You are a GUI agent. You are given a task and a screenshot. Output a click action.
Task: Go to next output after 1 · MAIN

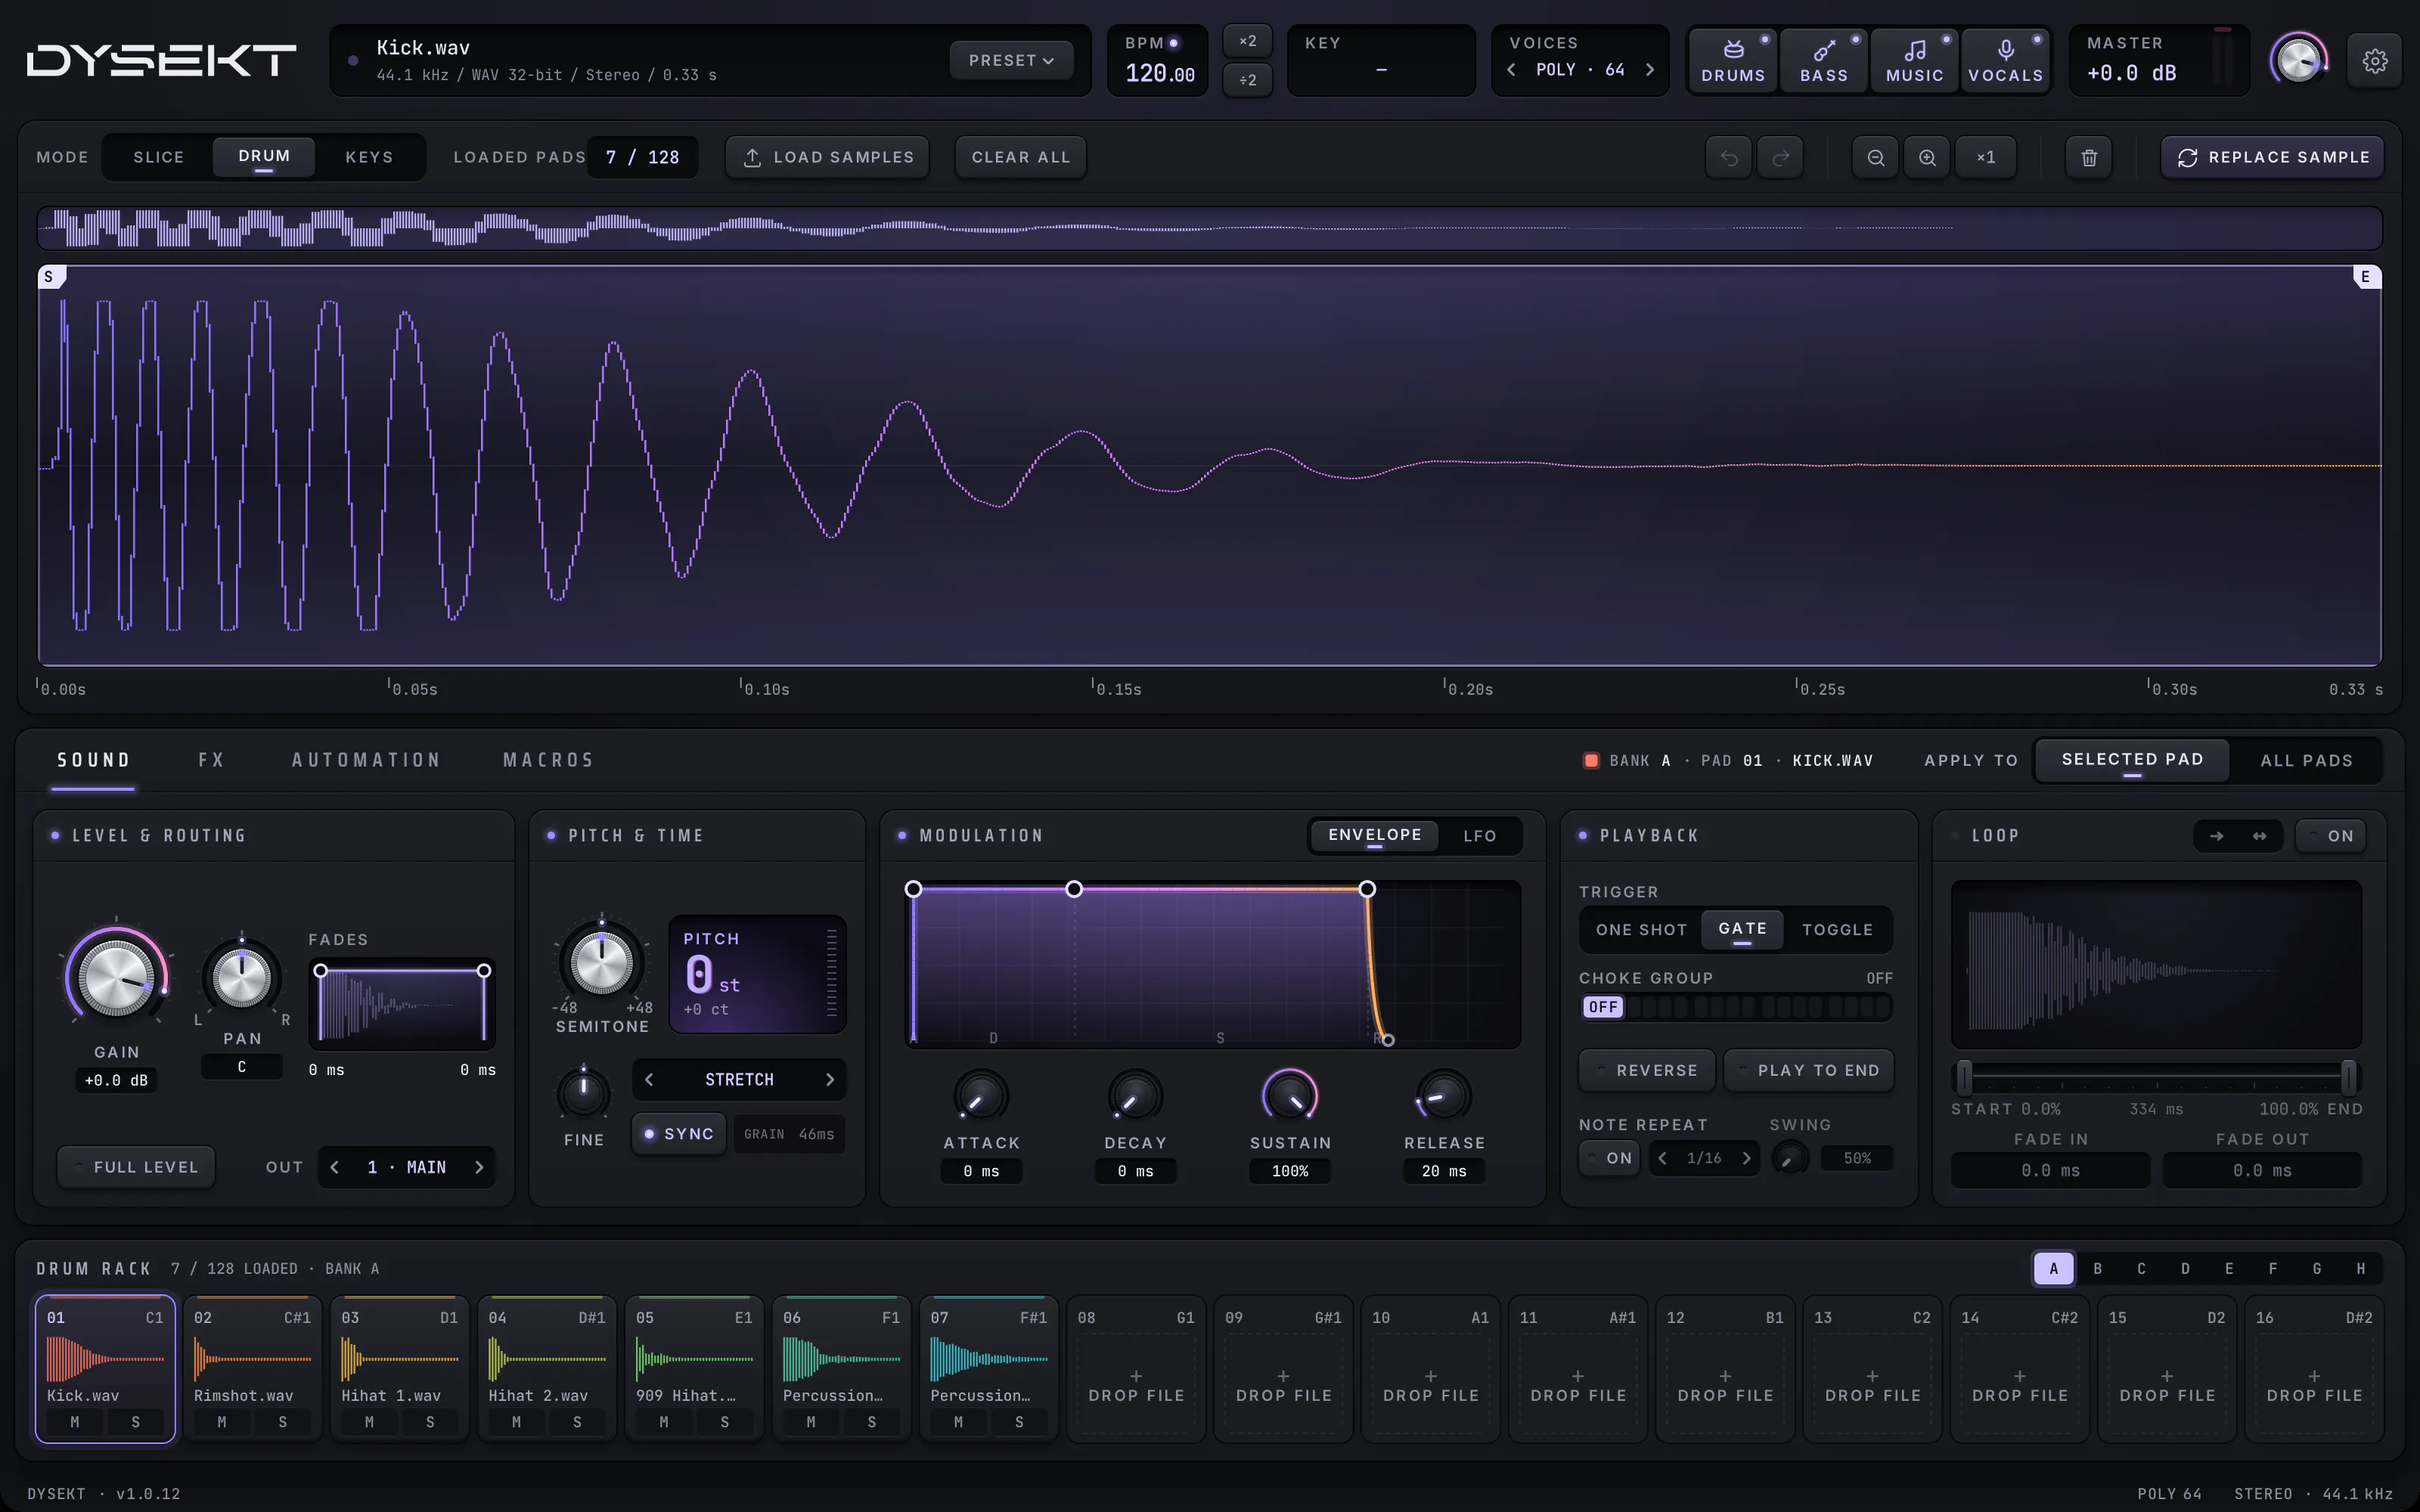pyautogui.click(x=479, y=1167)
